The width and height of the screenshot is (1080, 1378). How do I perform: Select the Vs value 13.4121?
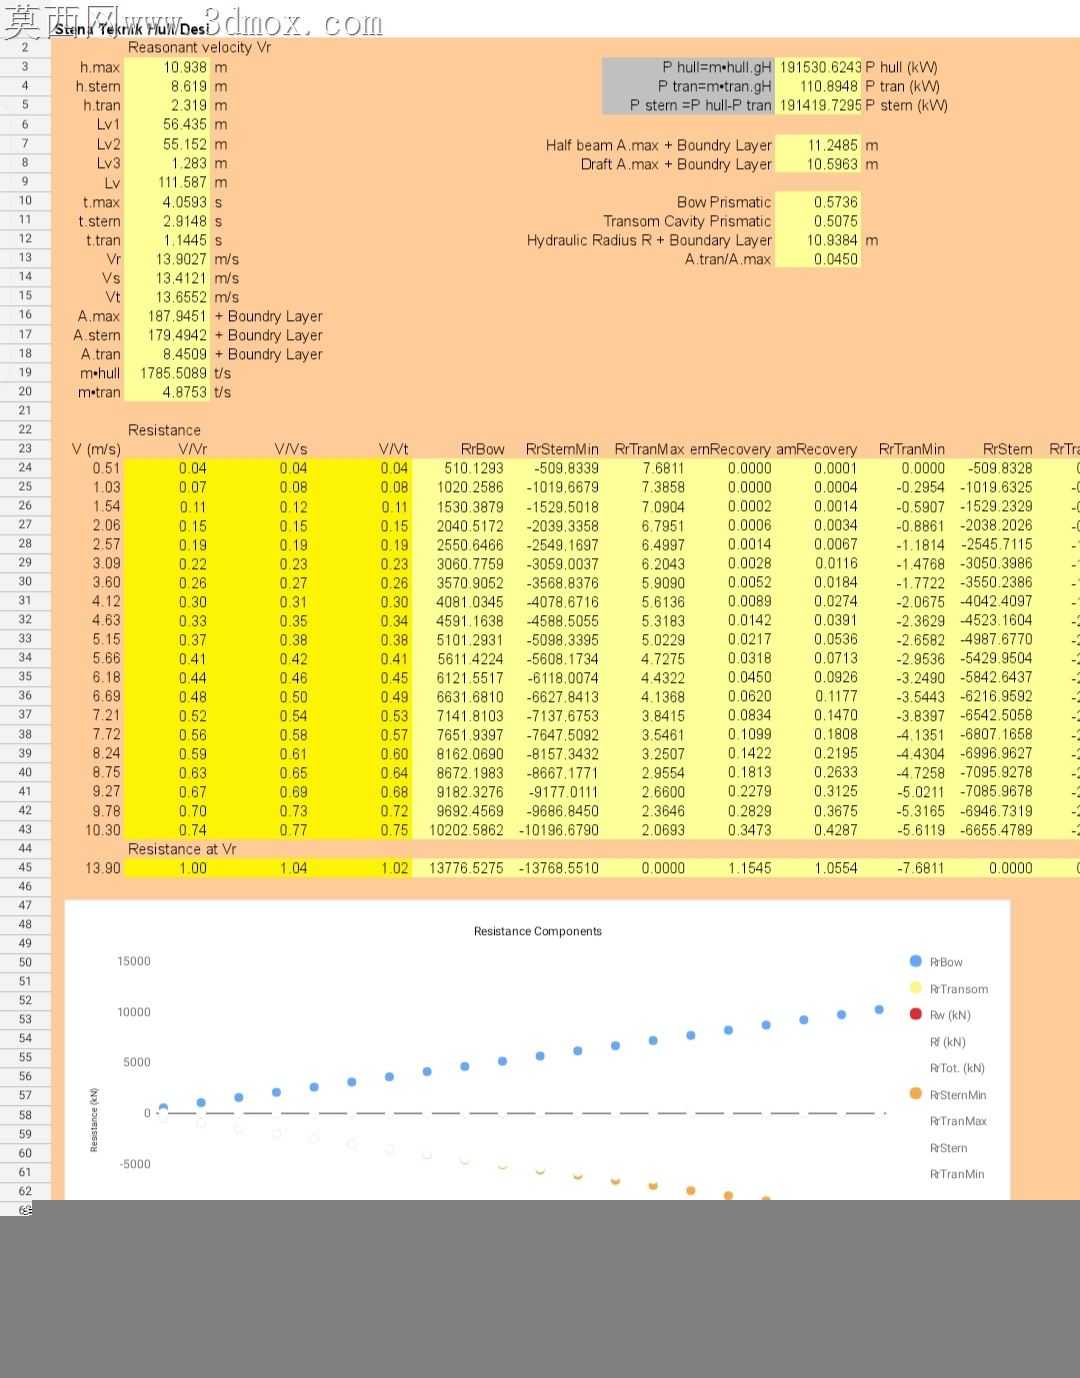pyautogui.click(x=181, y=277)
